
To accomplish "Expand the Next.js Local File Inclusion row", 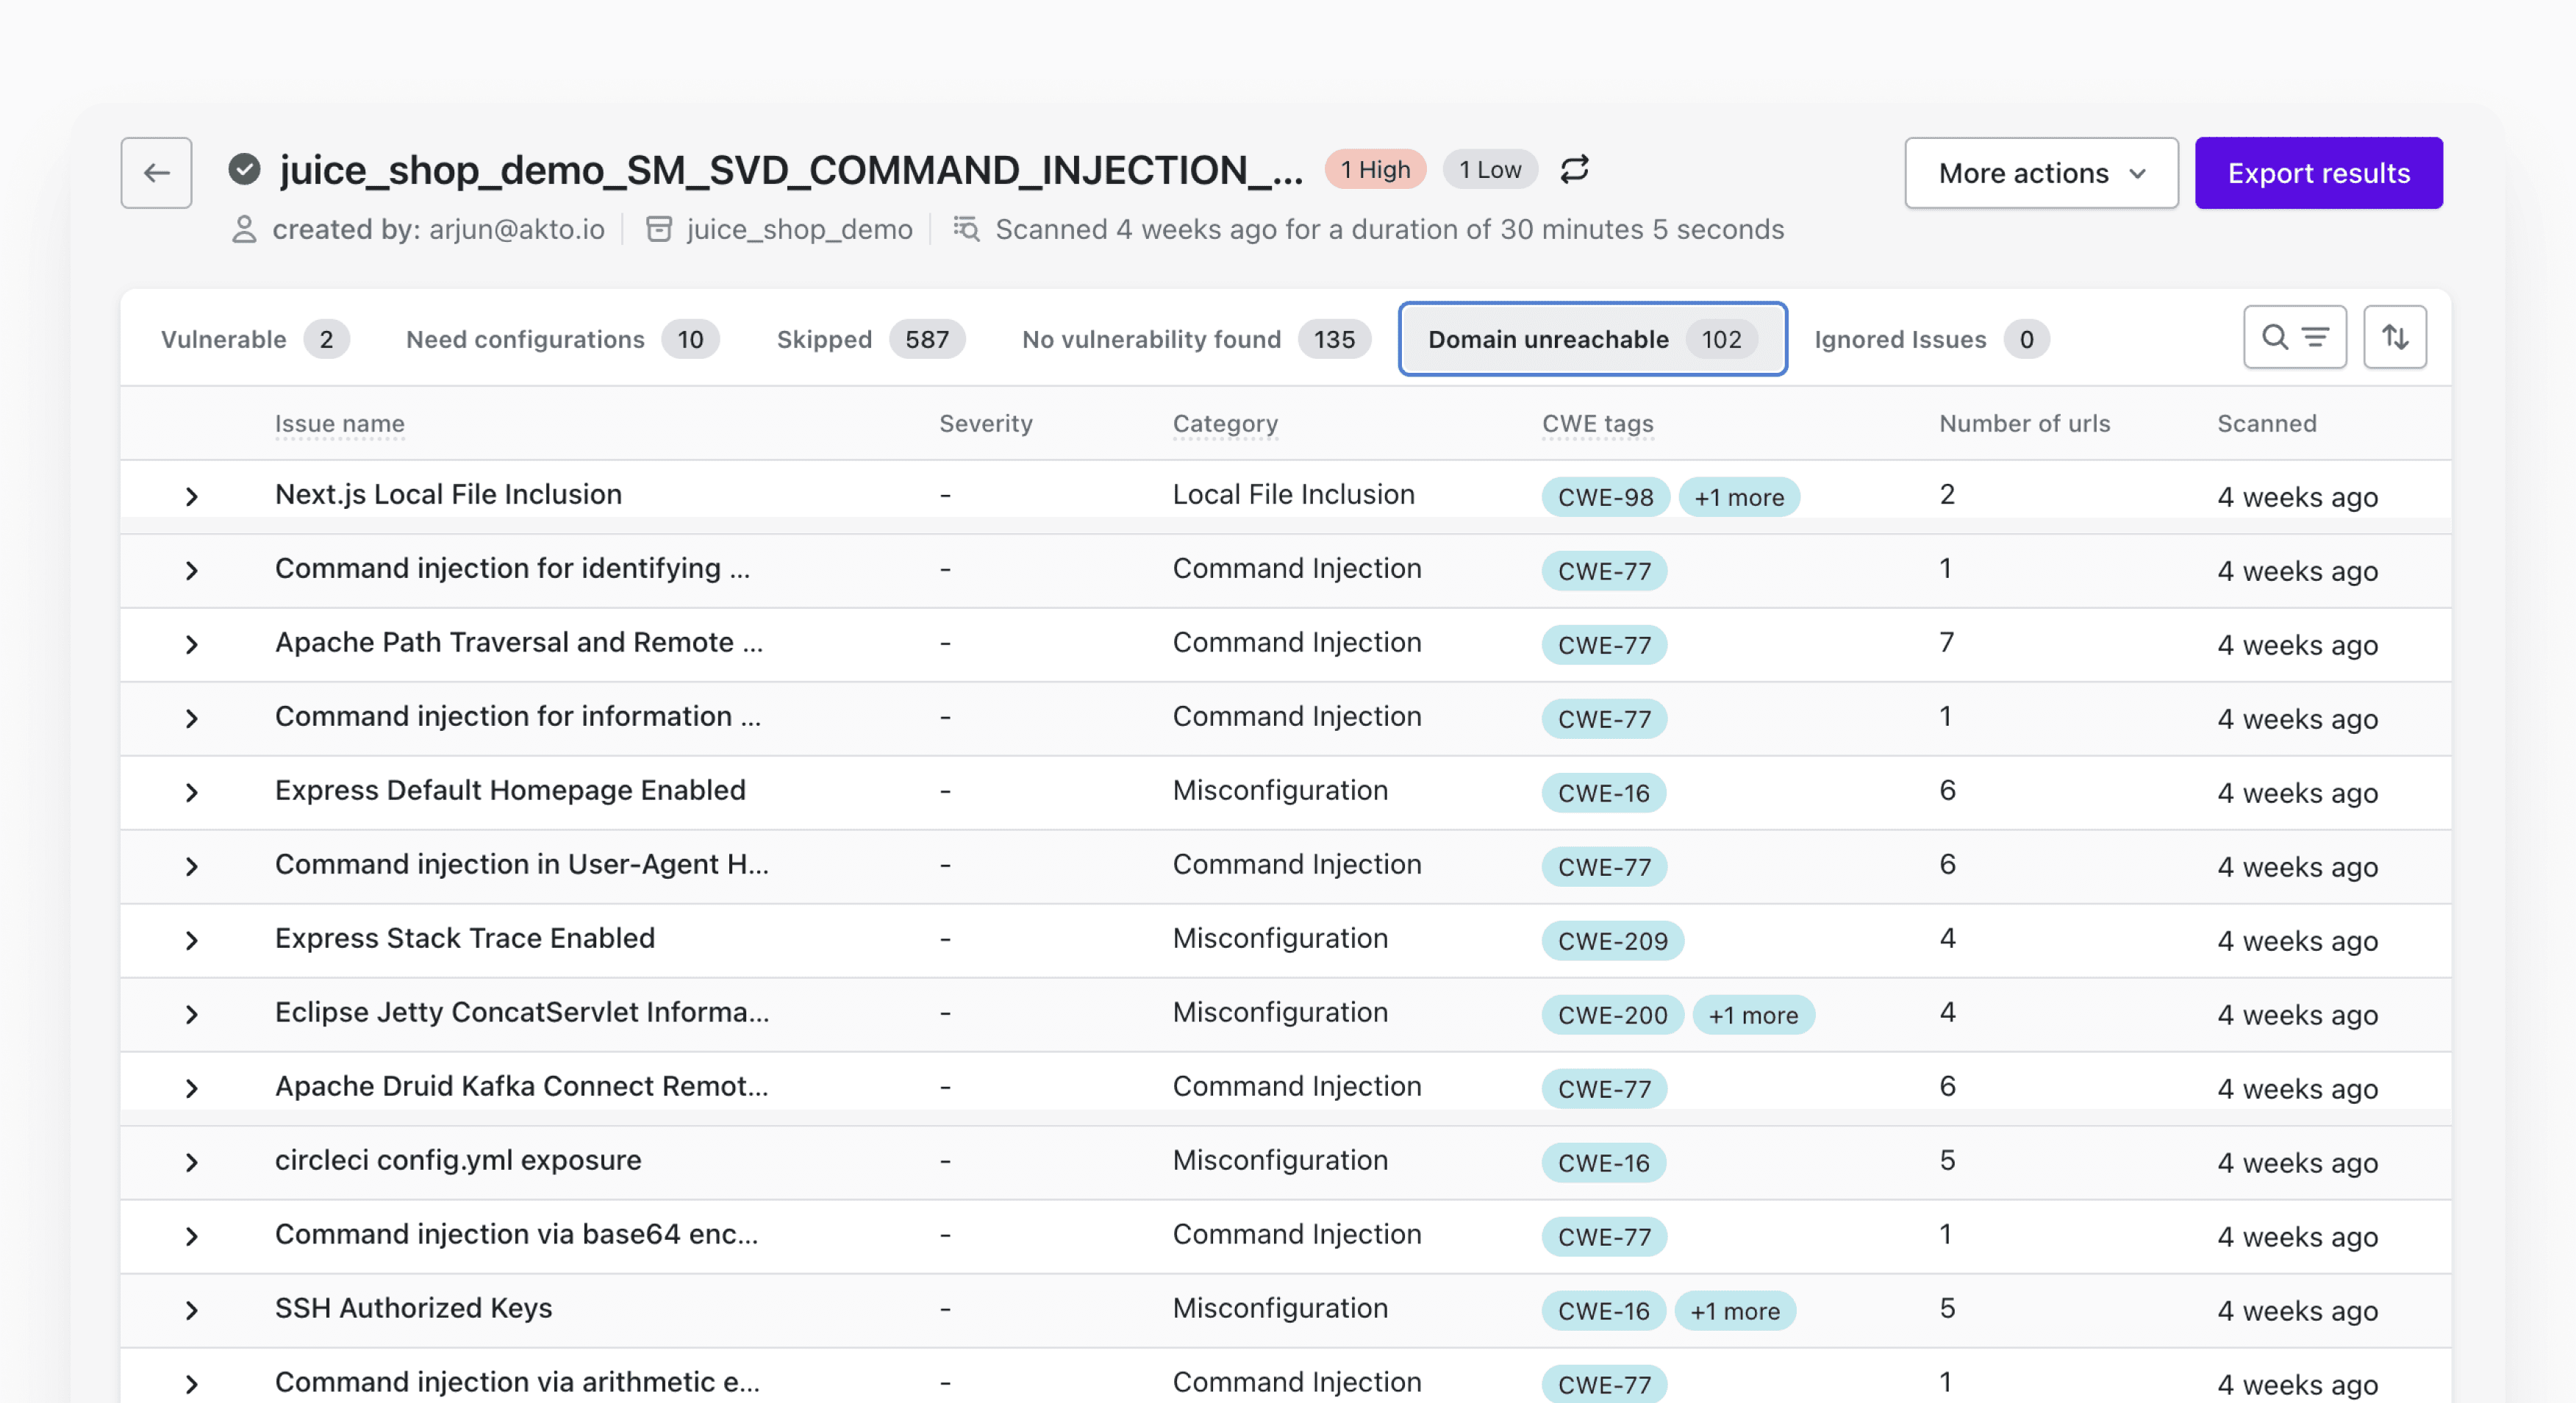I will (192, 495).
